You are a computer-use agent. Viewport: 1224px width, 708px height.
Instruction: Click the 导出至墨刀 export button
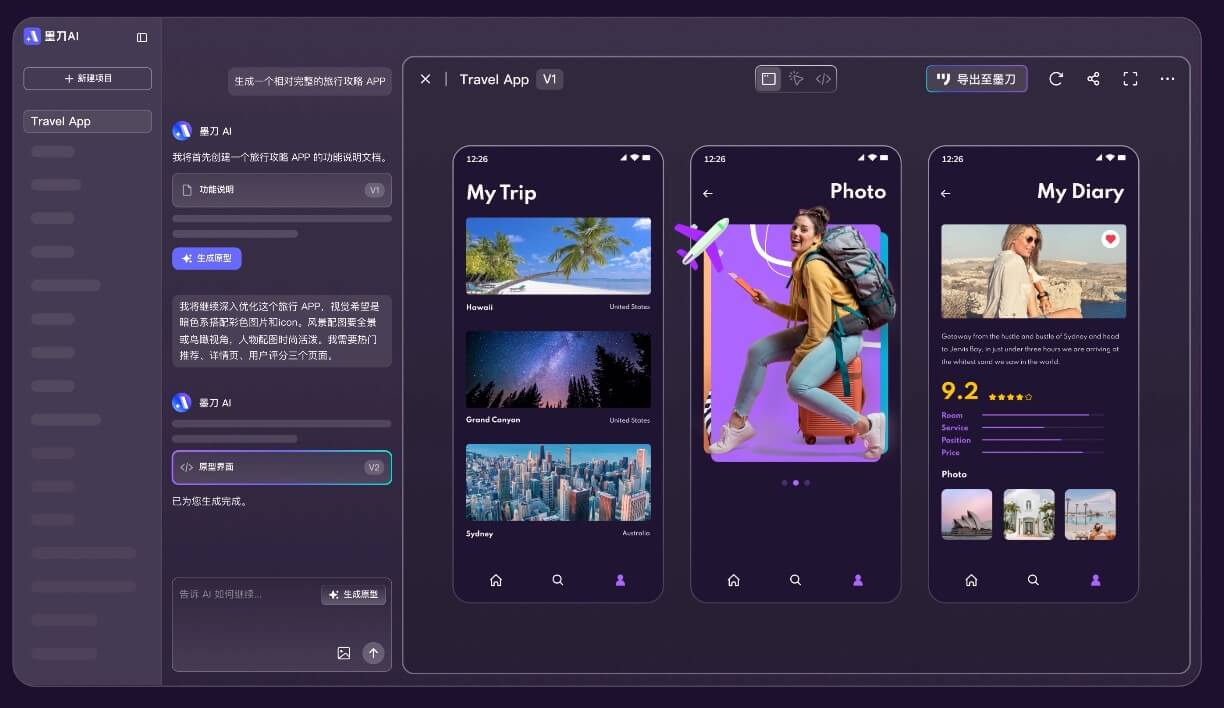(976, 78)
